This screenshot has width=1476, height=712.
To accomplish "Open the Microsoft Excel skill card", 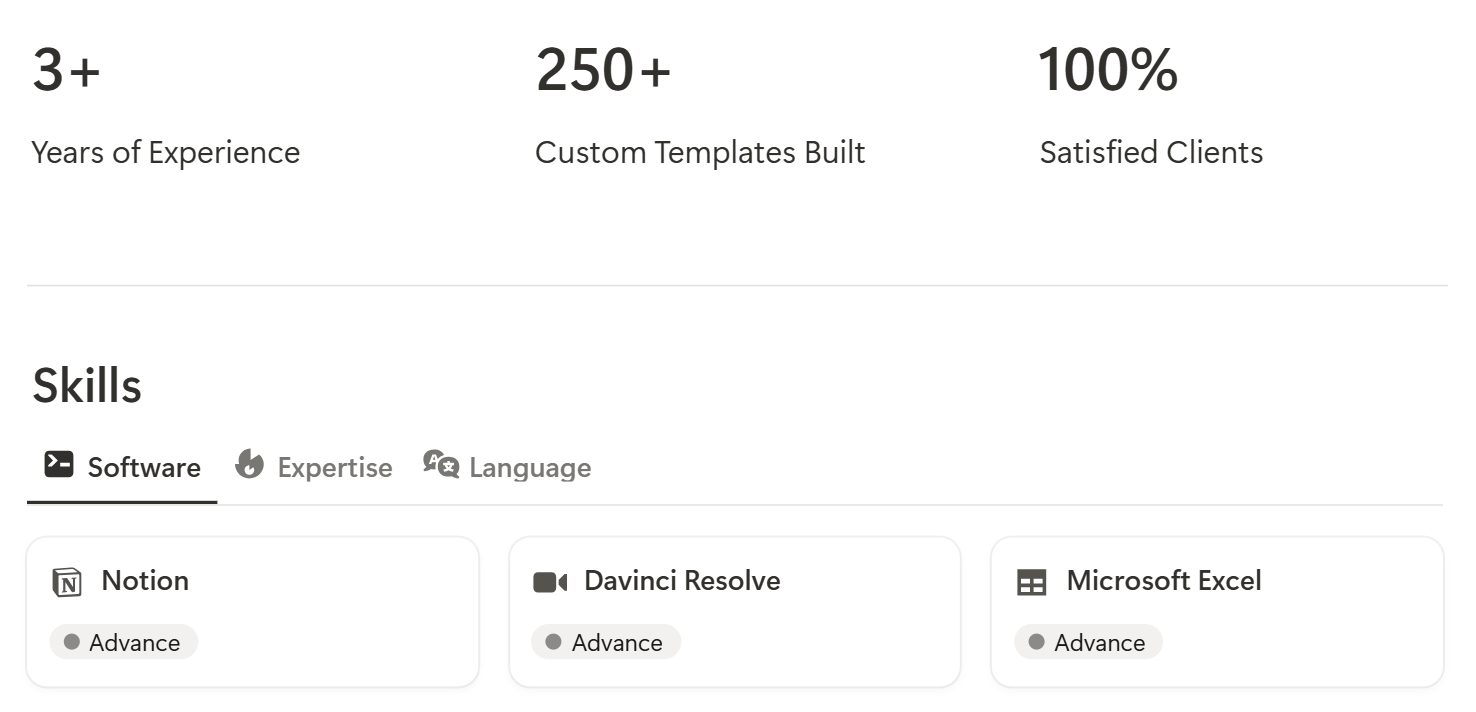I will tap(1217, 612).
